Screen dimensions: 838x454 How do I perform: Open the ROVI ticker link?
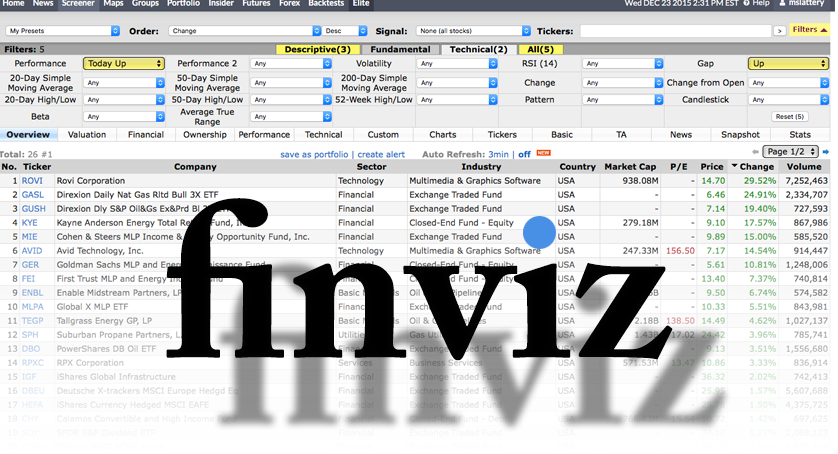[32, 181]
